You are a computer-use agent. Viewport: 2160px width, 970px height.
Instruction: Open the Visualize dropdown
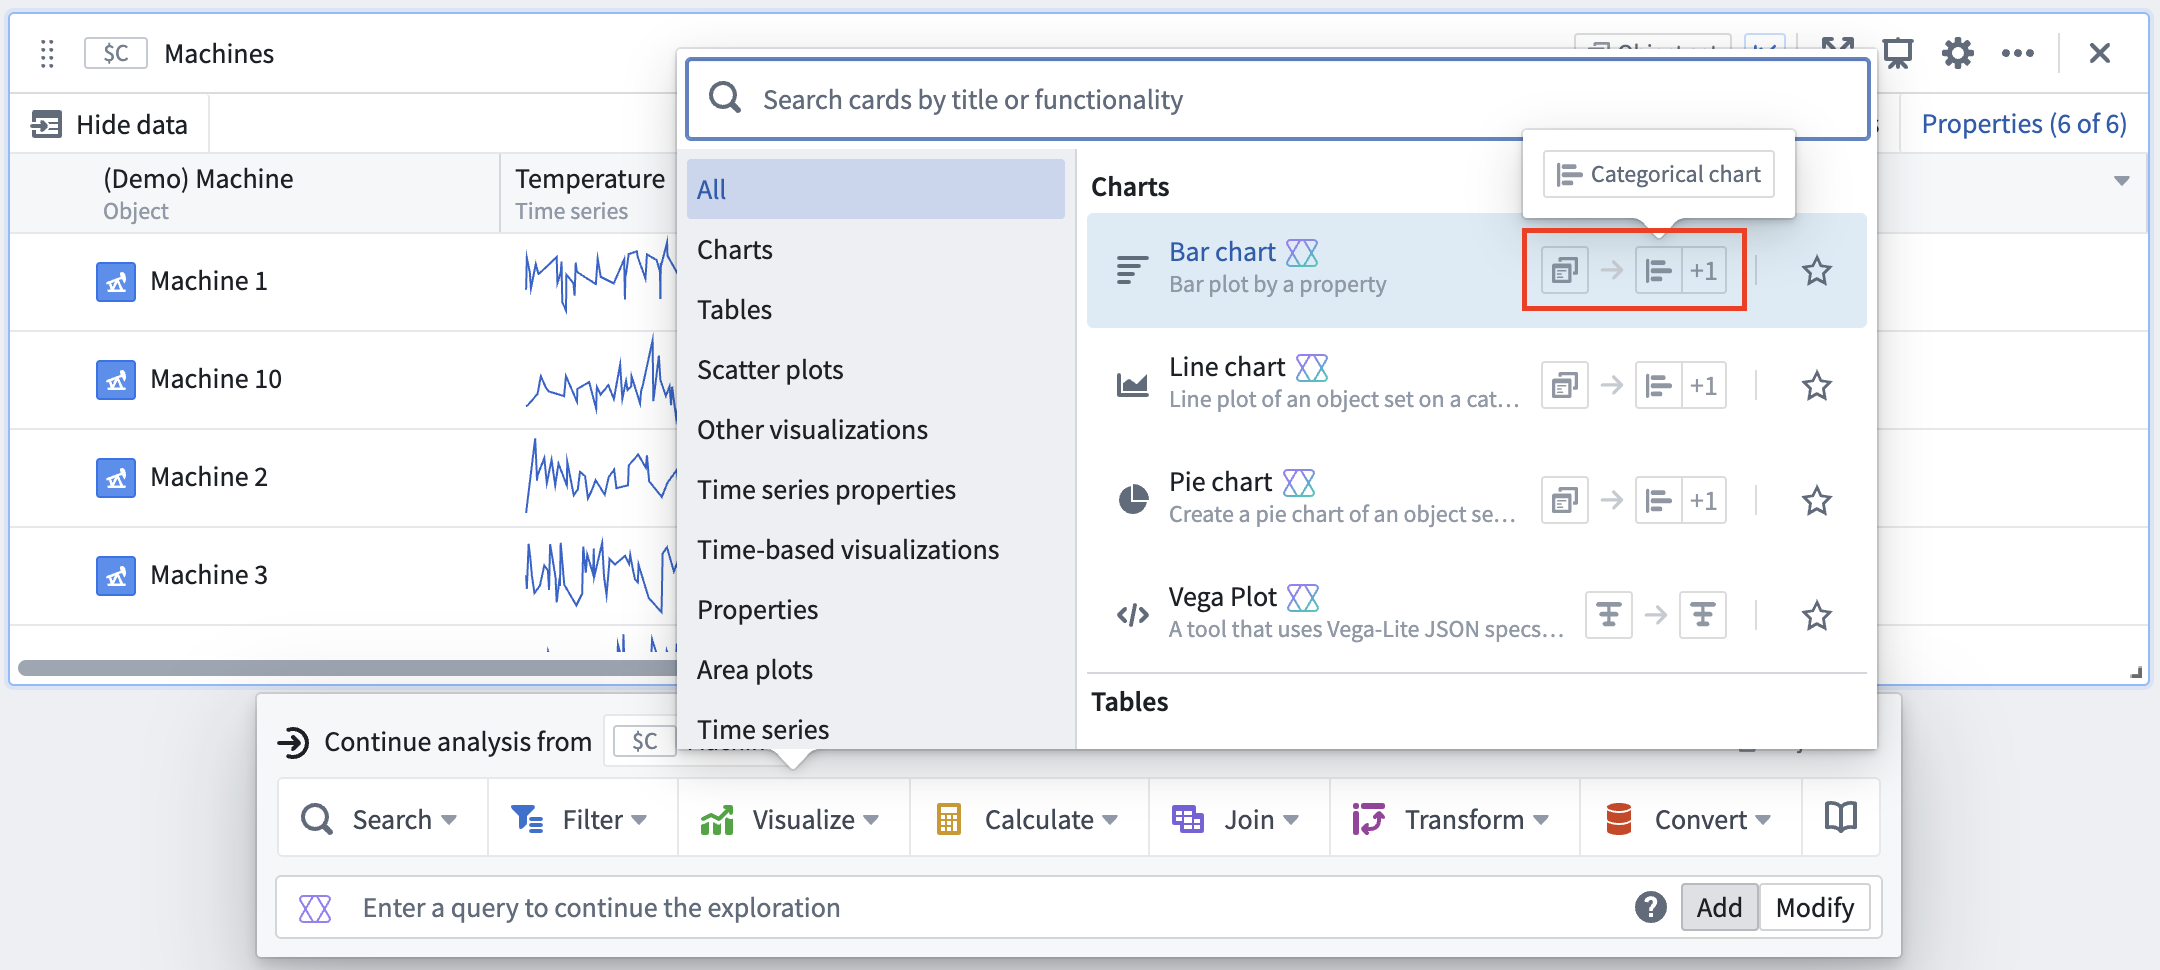(792, 819)
